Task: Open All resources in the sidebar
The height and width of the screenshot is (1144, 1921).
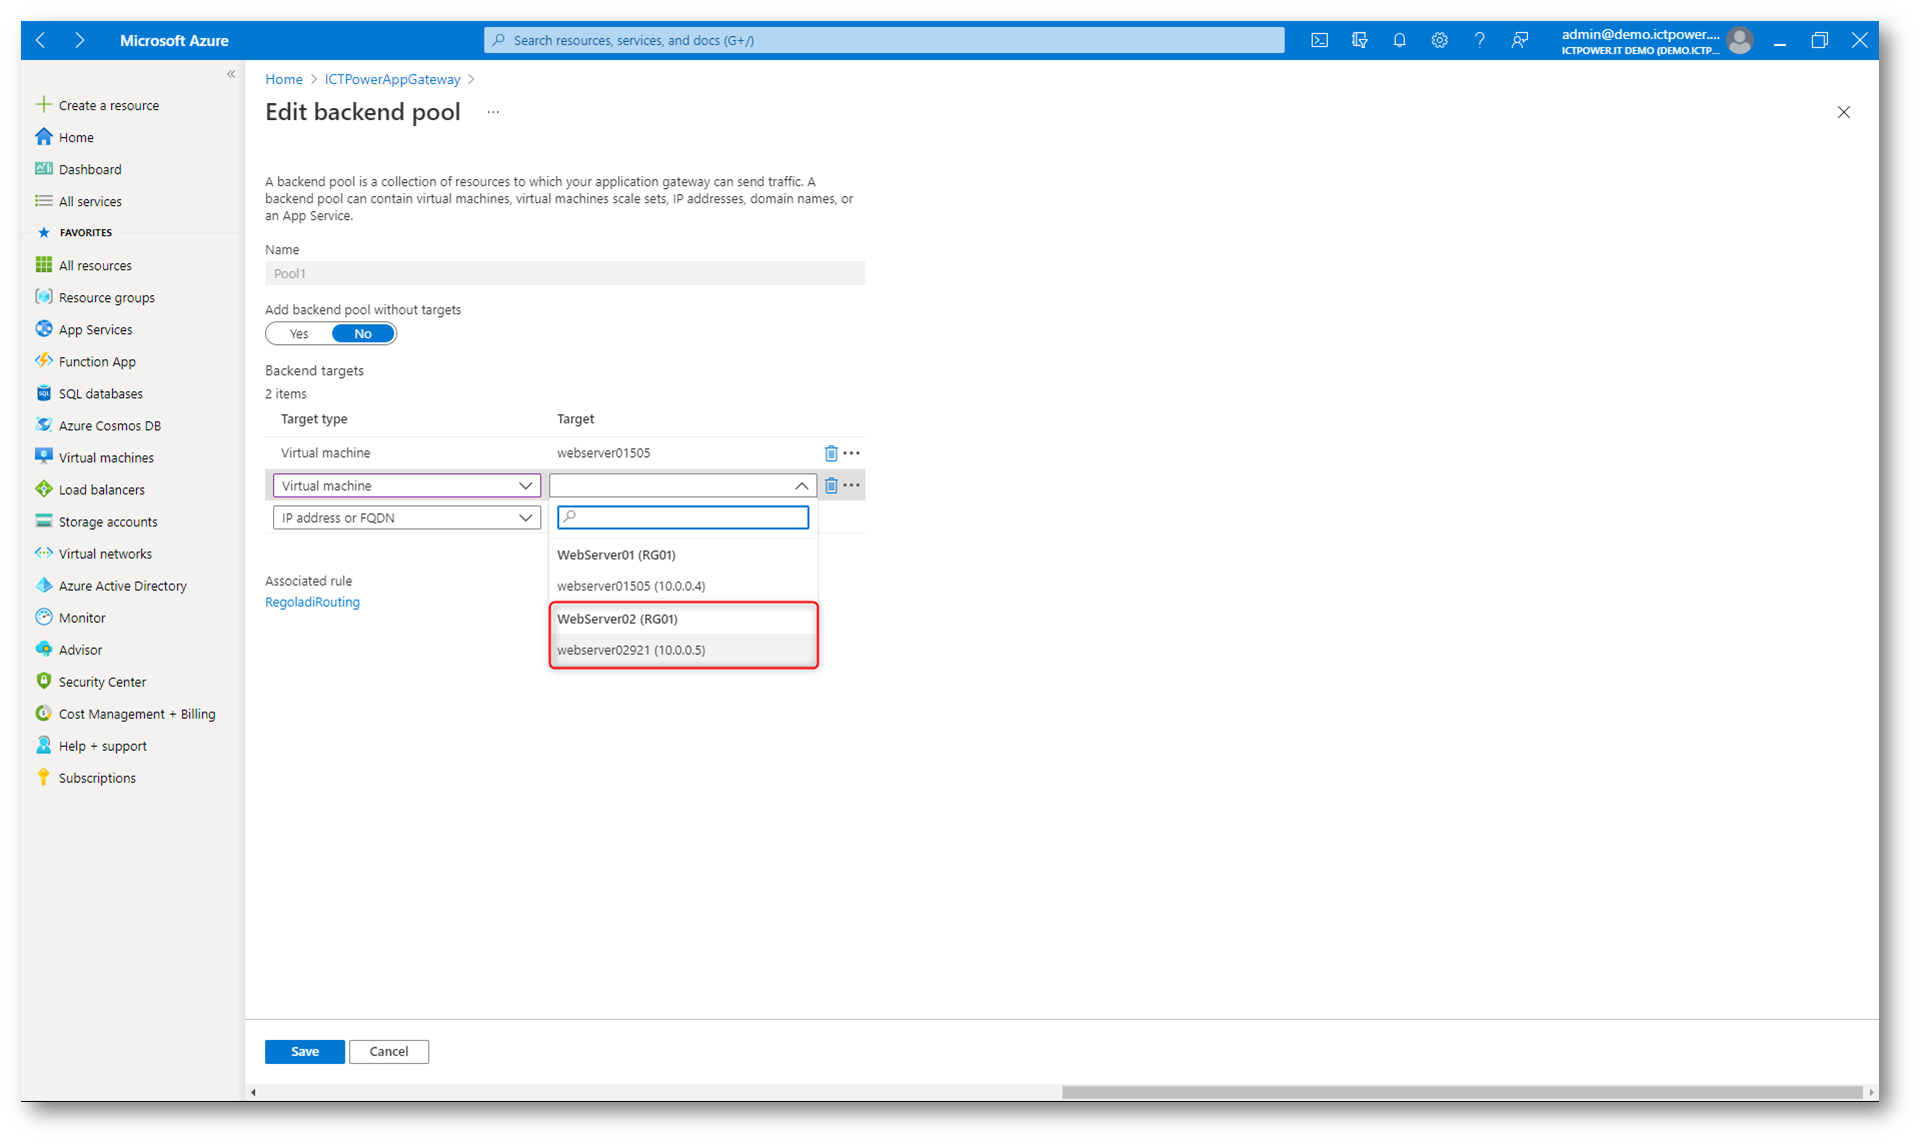Action: click(x=95, y=265)
